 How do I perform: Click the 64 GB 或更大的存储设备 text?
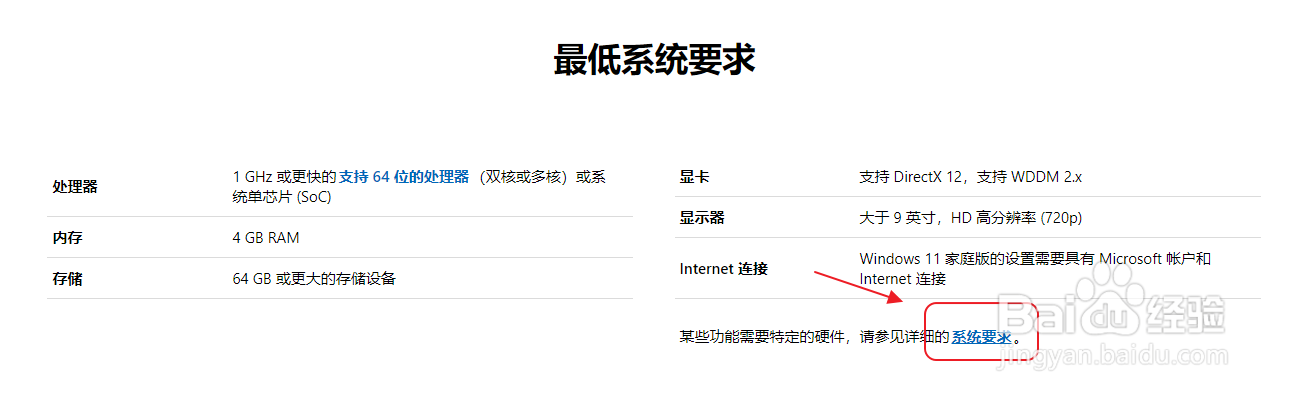click(x=314, y=278)
